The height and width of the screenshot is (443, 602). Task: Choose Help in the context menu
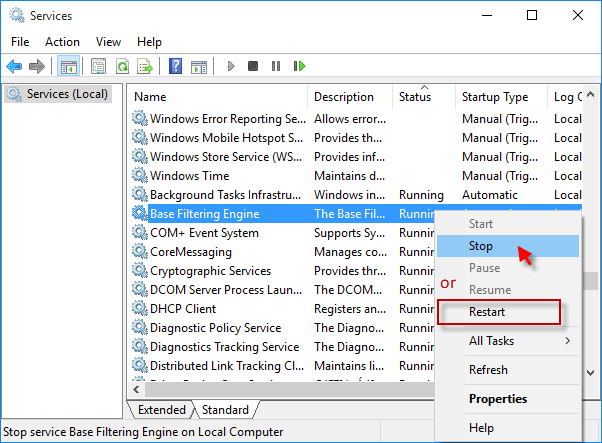coord(508,428)
